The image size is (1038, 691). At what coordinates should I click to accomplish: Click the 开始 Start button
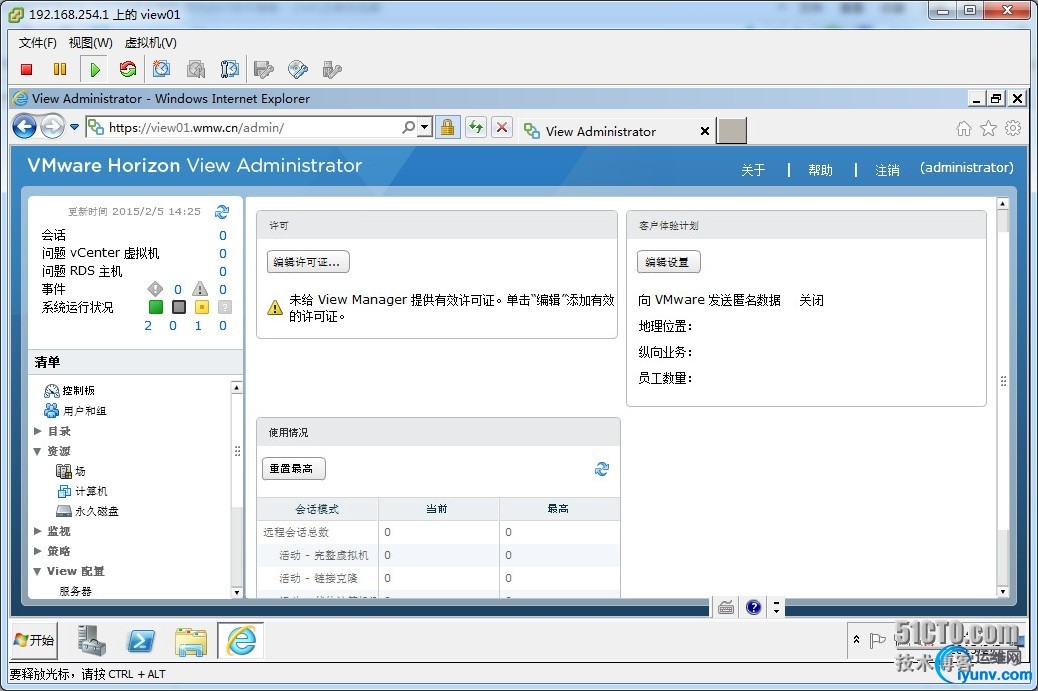(x=34, y=640)
